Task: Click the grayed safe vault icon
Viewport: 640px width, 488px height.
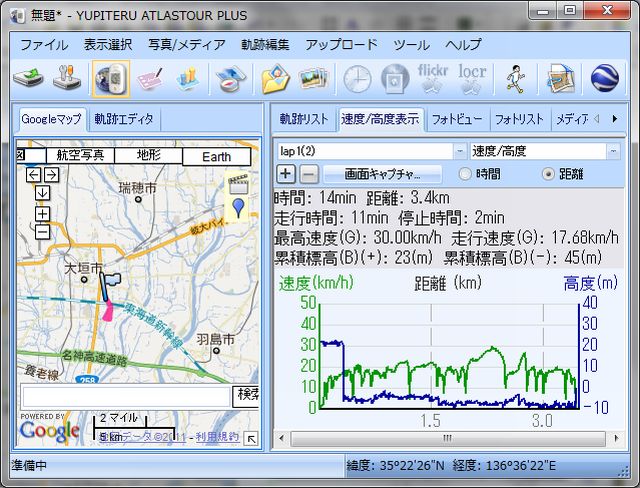Action: (395, 78)
